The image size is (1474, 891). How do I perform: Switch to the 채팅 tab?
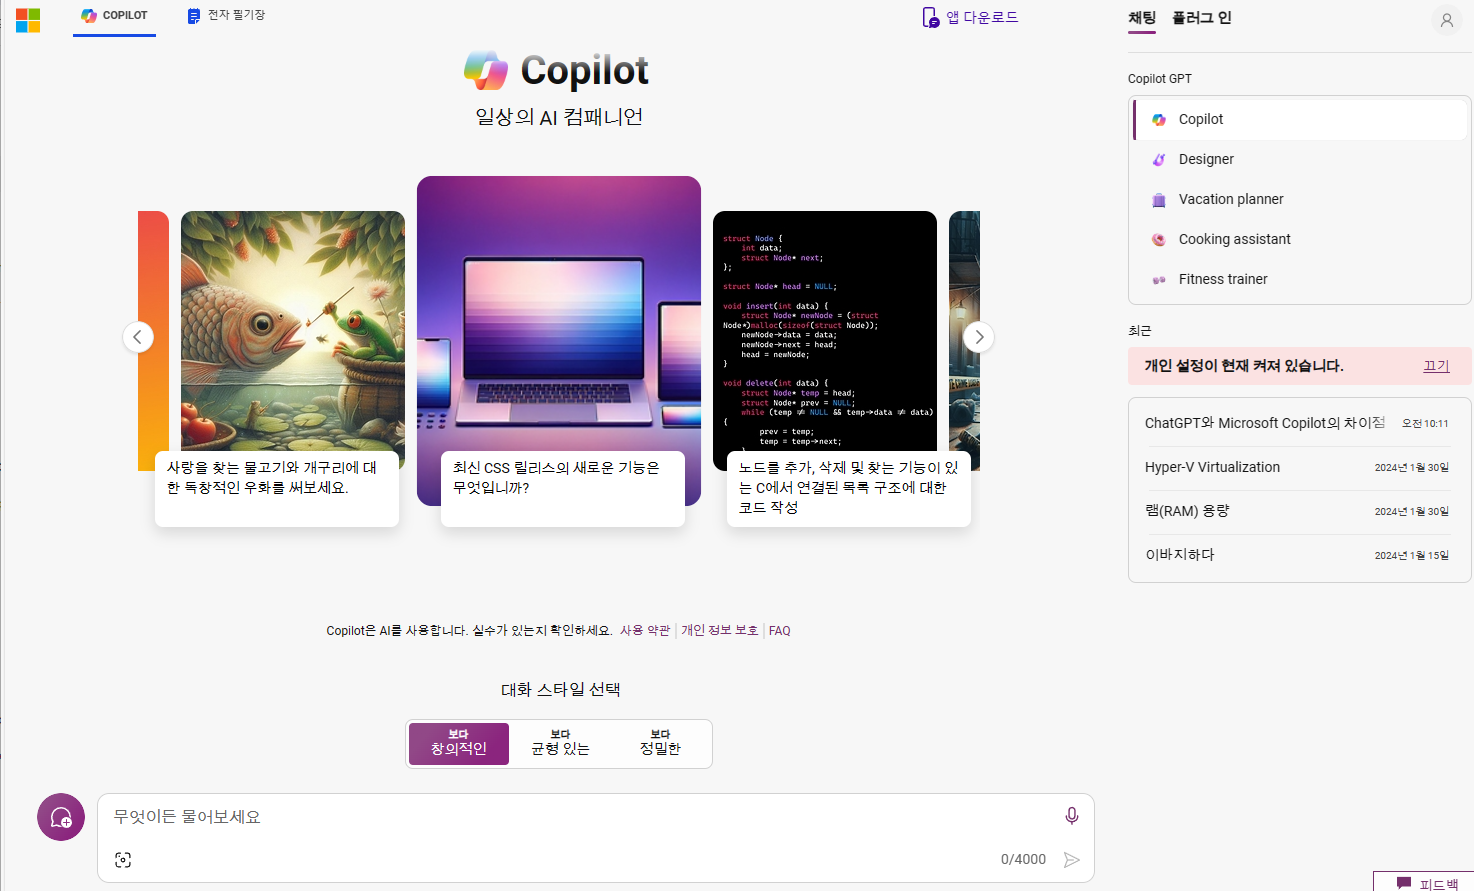tap(1142, 18)
